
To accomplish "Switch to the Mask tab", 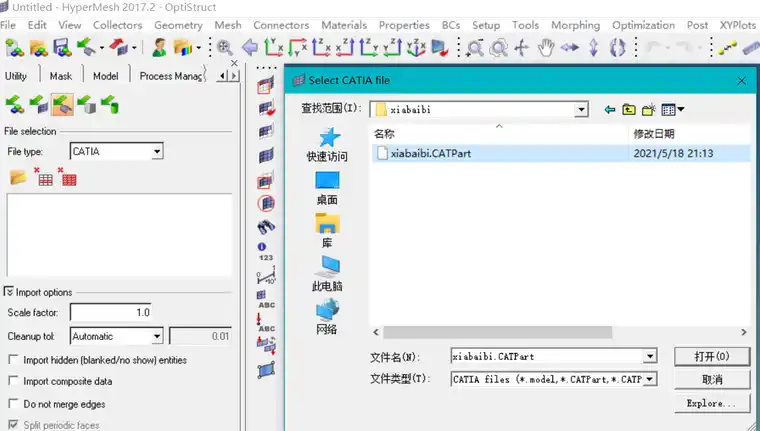I will (x=61, y=76).
